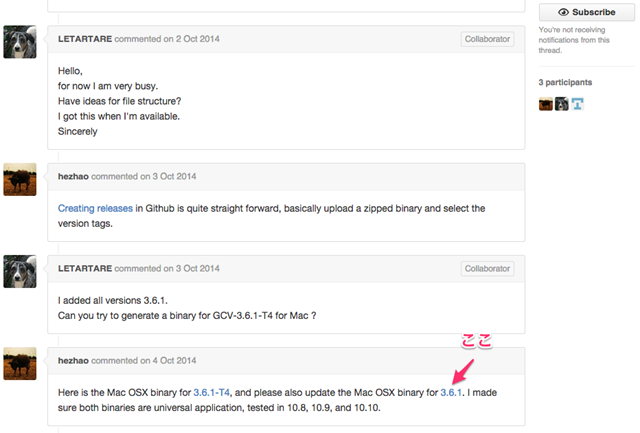Open the blue T participant avatar
The height and width of the screenshot is (433, 640).
coord(578,104)
